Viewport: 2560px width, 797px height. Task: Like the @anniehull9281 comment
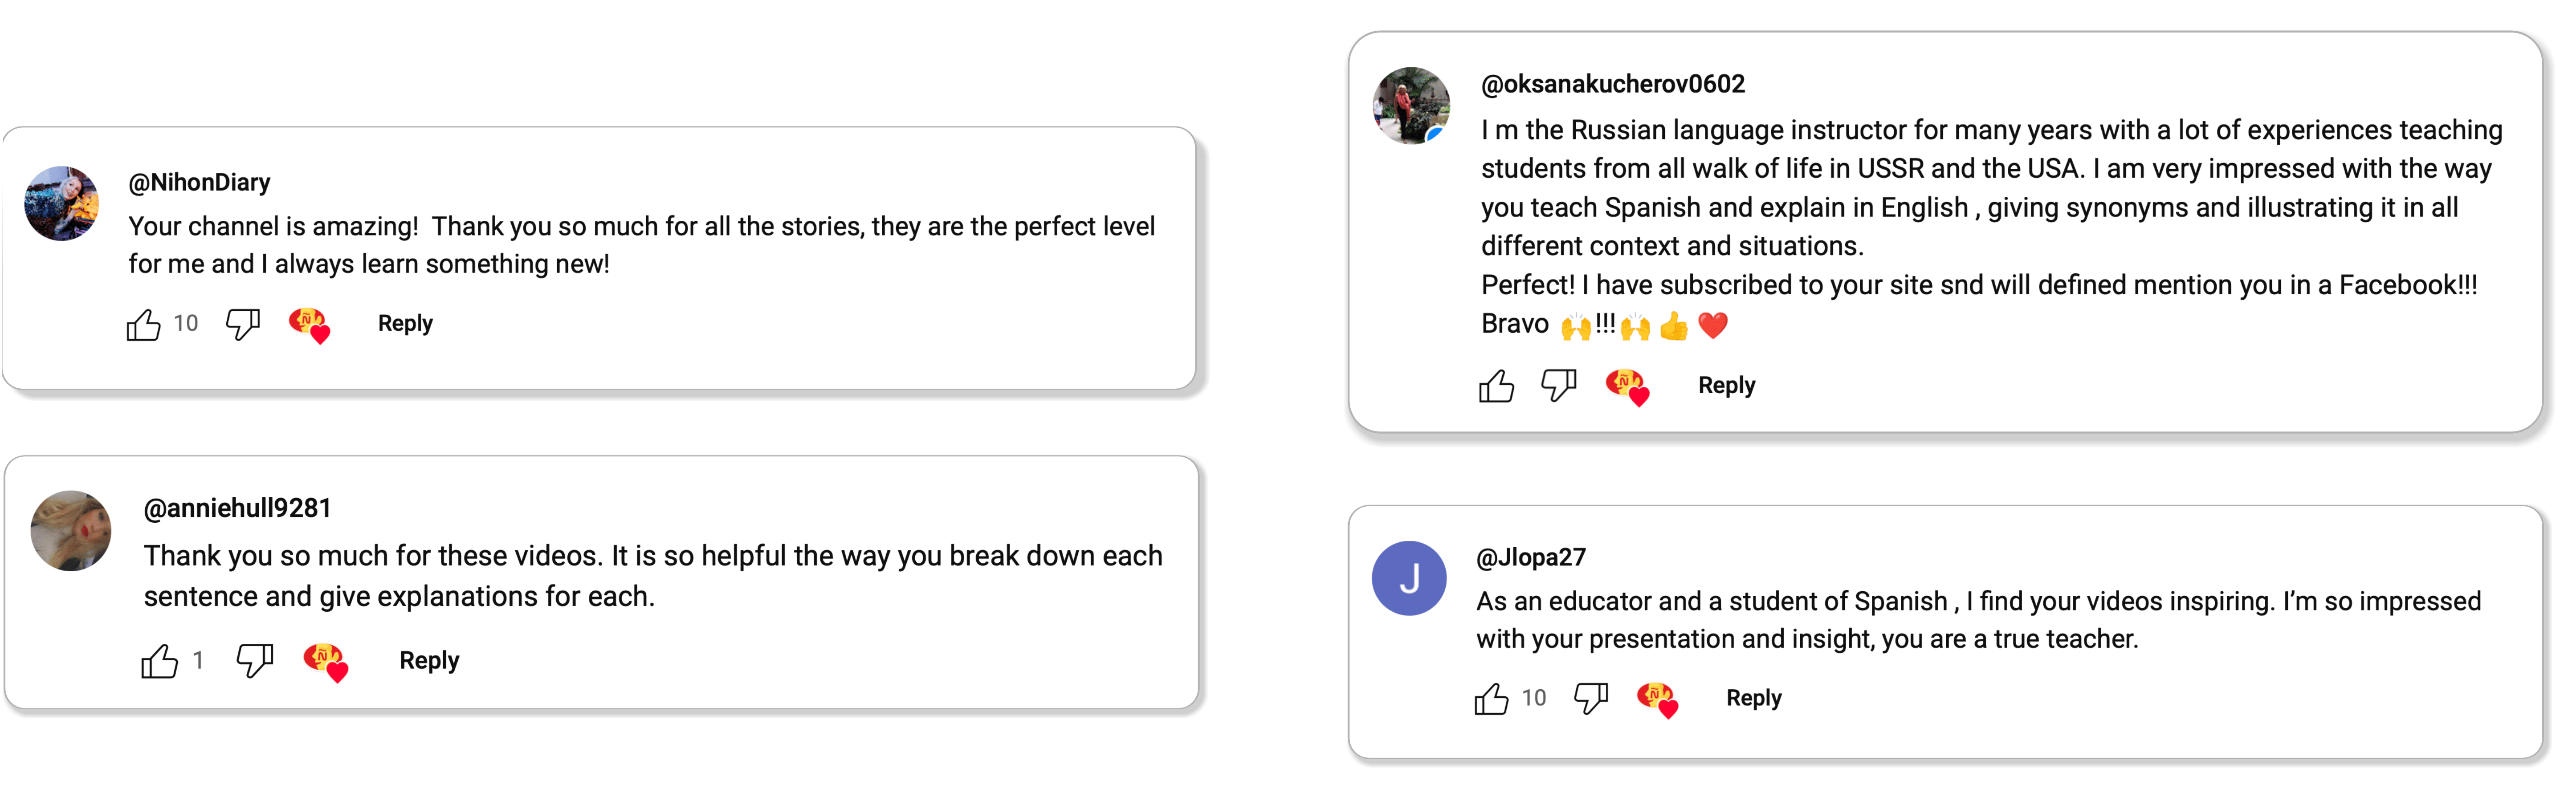point(159,661)
